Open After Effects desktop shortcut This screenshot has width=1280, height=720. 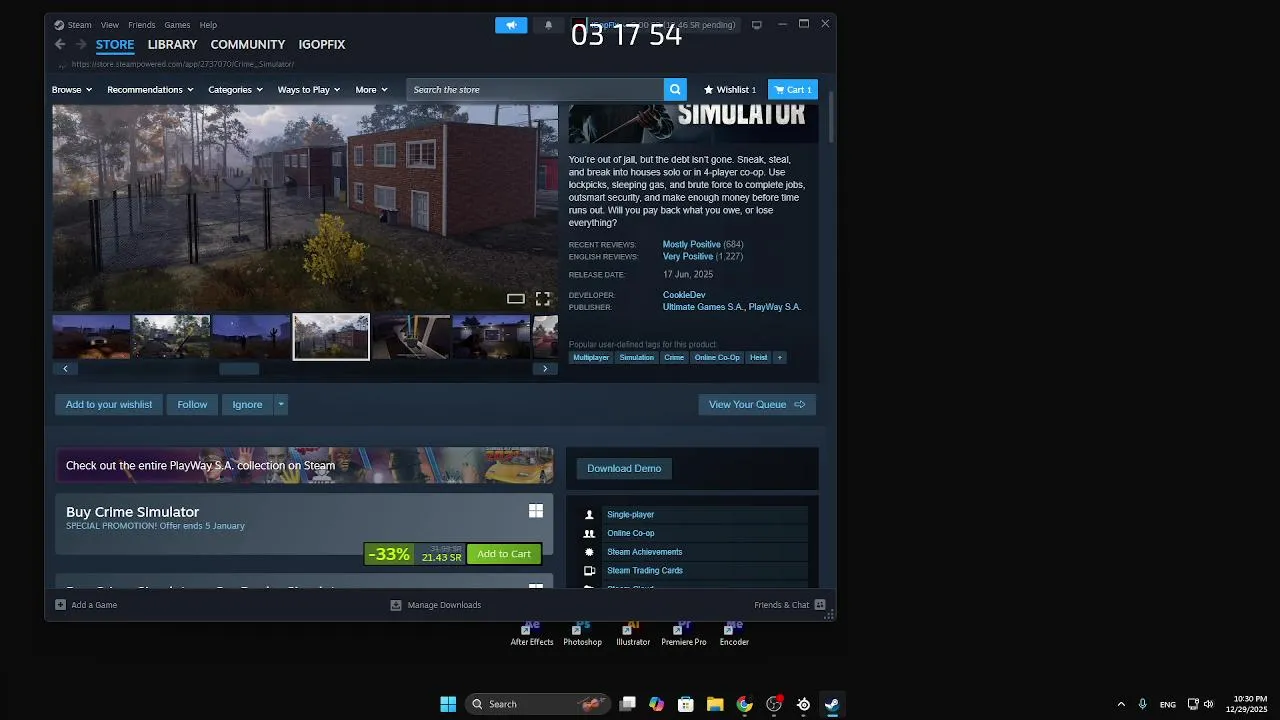pos(532,634)
